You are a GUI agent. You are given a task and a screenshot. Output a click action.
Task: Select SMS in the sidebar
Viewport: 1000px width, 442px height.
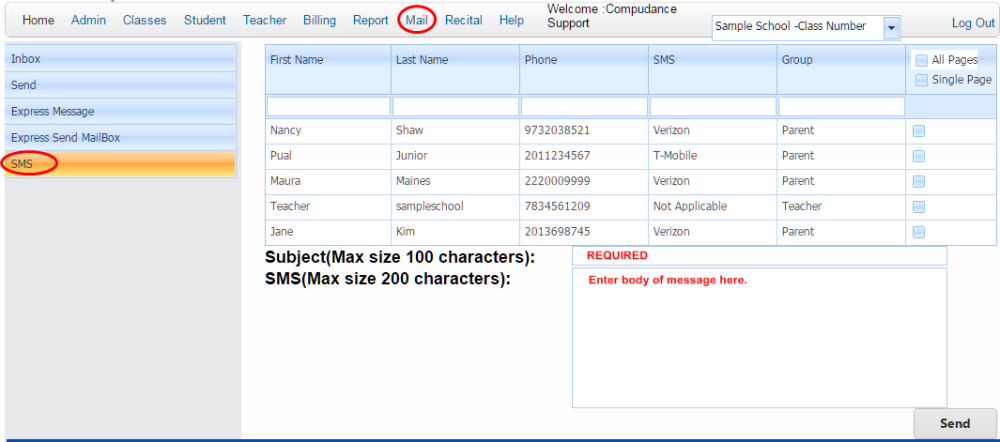coord(121,164)
